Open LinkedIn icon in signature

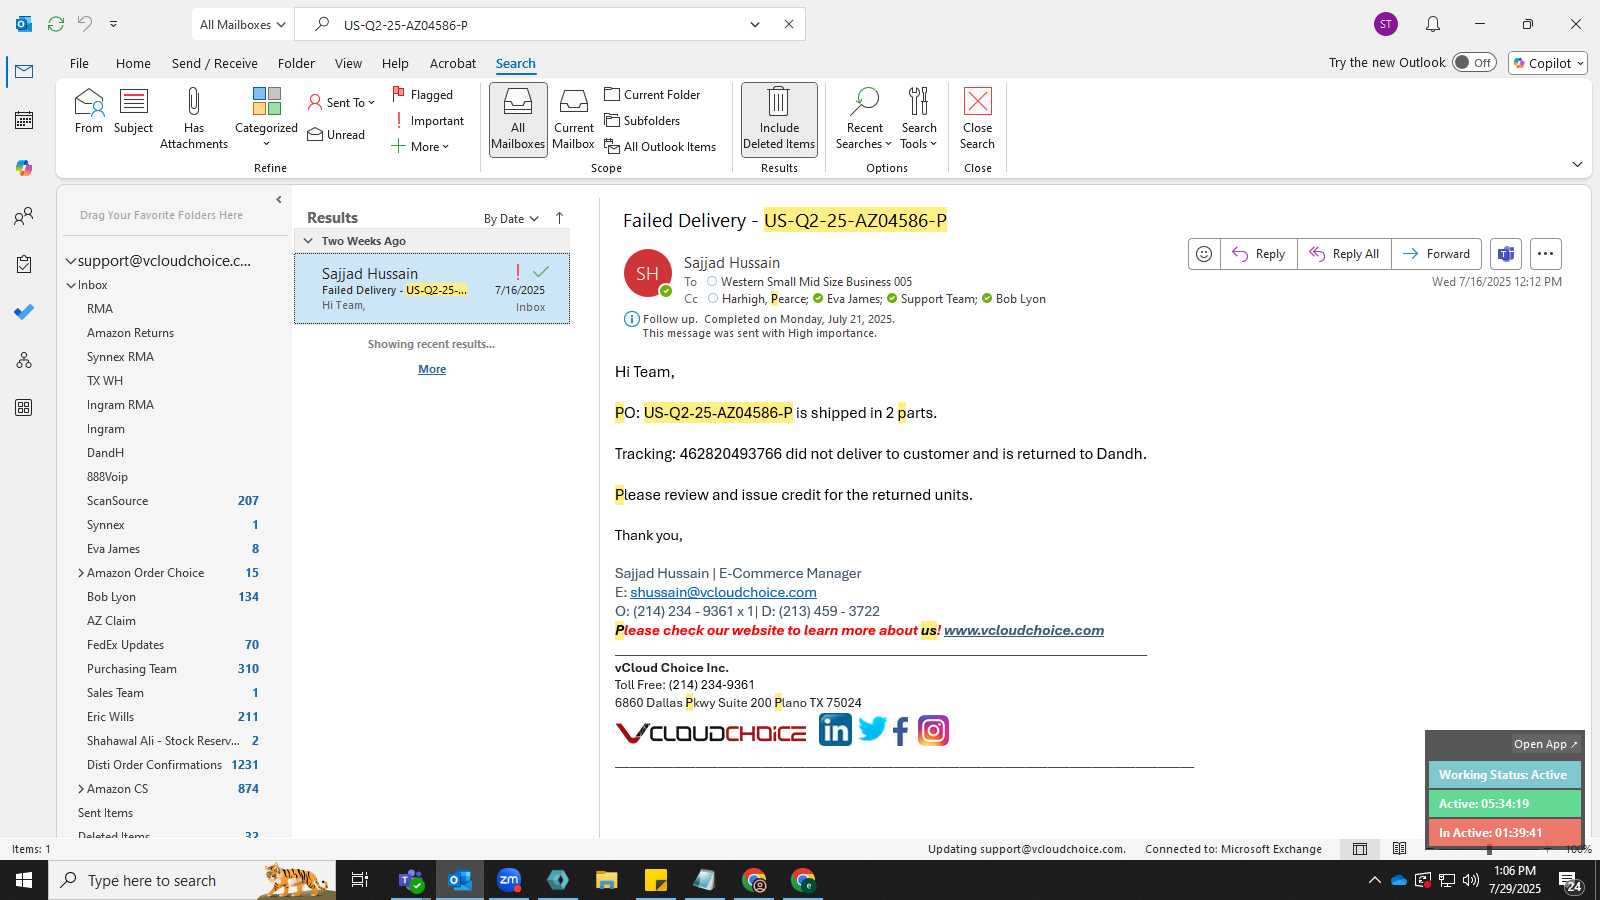pos(835,730)
